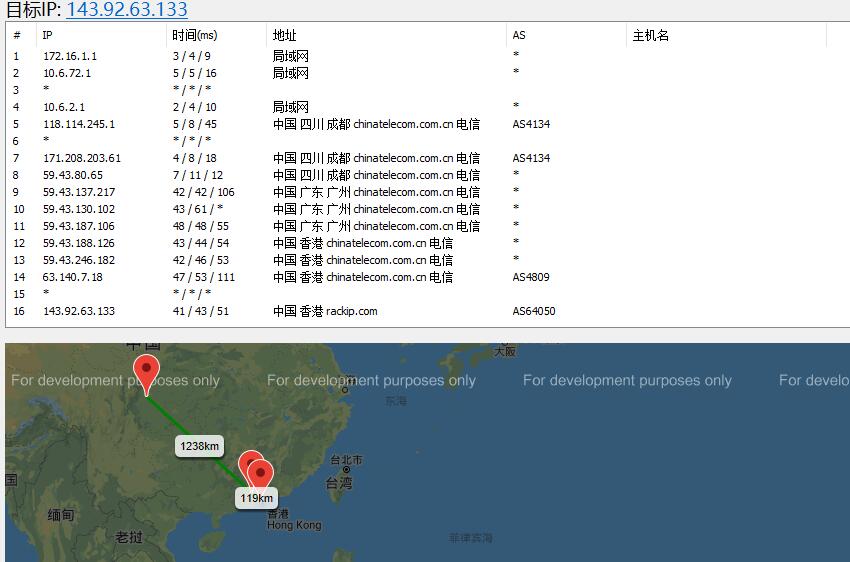Select hop IP 59.43.137.217
Viewport: 850px width, 562px height.
point(79,192)
